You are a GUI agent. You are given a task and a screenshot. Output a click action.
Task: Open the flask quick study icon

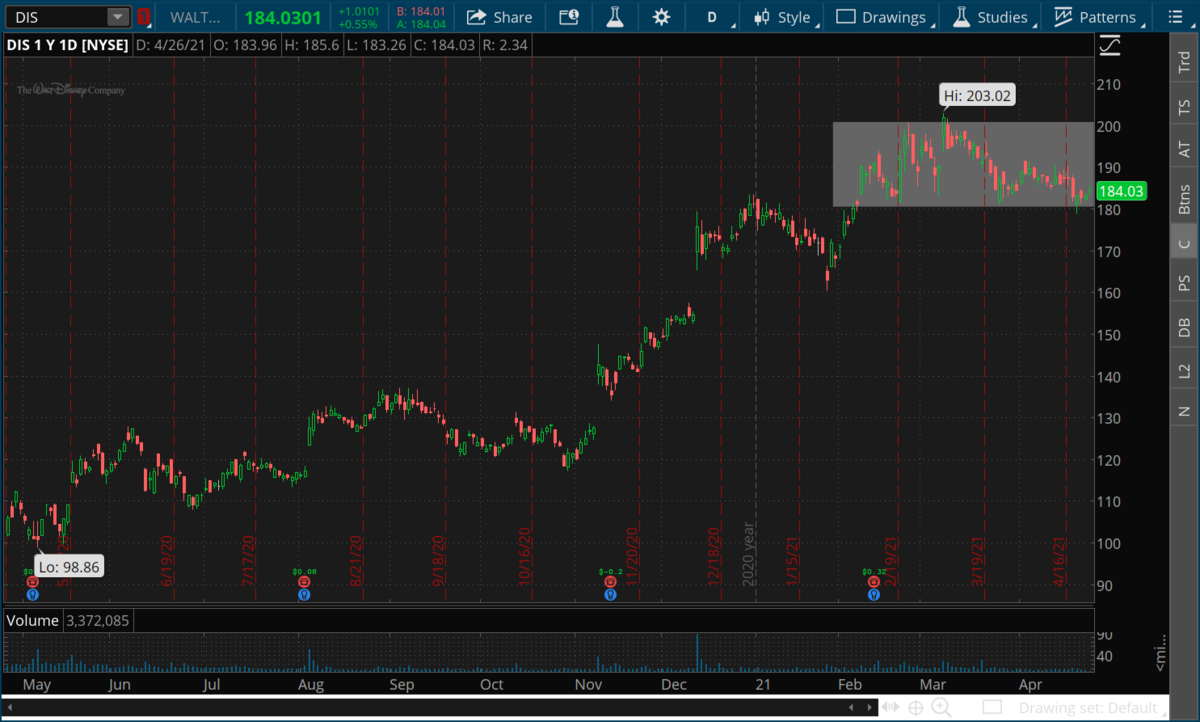coord(614,17)
